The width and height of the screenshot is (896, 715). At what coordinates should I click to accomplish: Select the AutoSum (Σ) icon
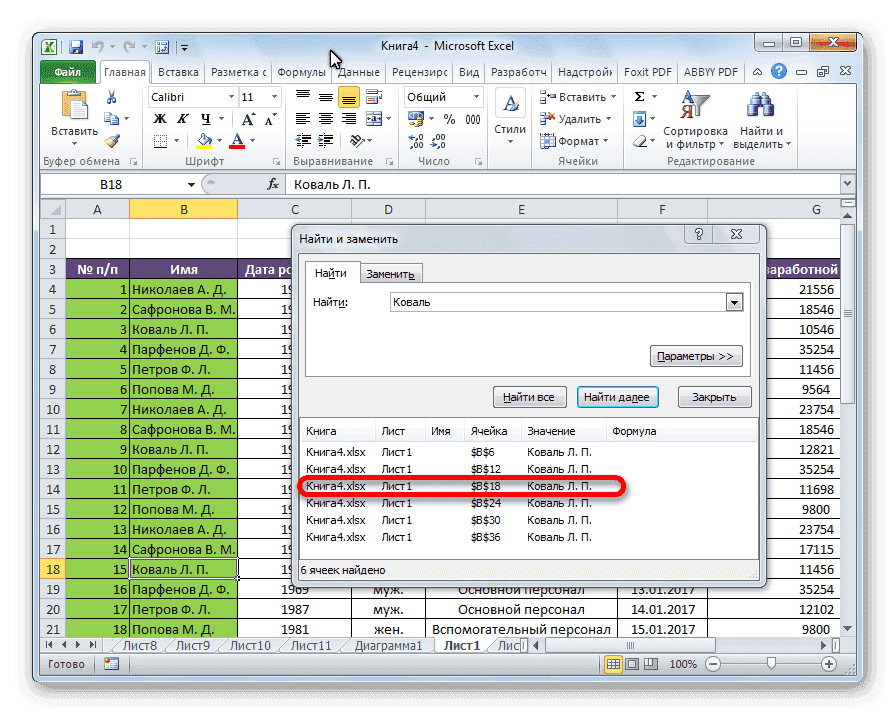[x=641, y=96]
